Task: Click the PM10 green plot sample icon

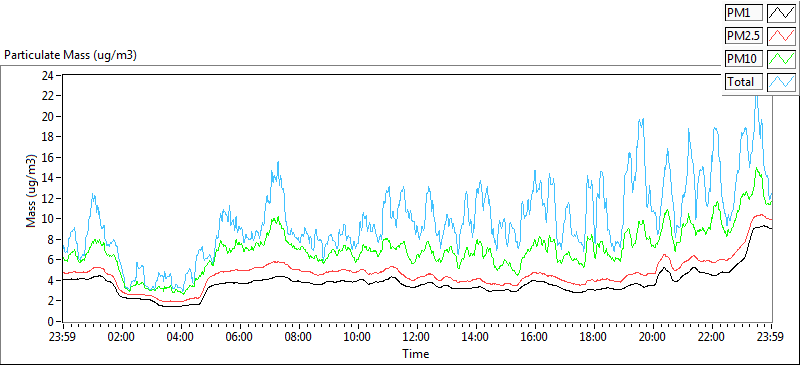Action: point(782,59)
